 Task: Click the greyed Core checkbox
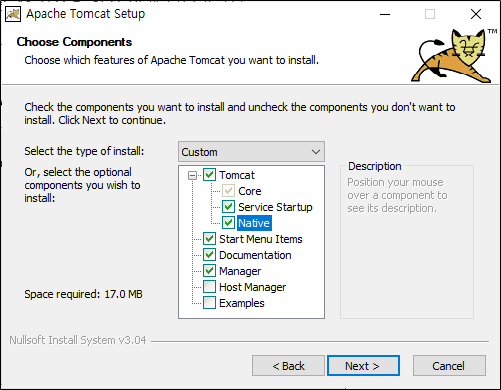pyautogui.click(x=228, y=191)
